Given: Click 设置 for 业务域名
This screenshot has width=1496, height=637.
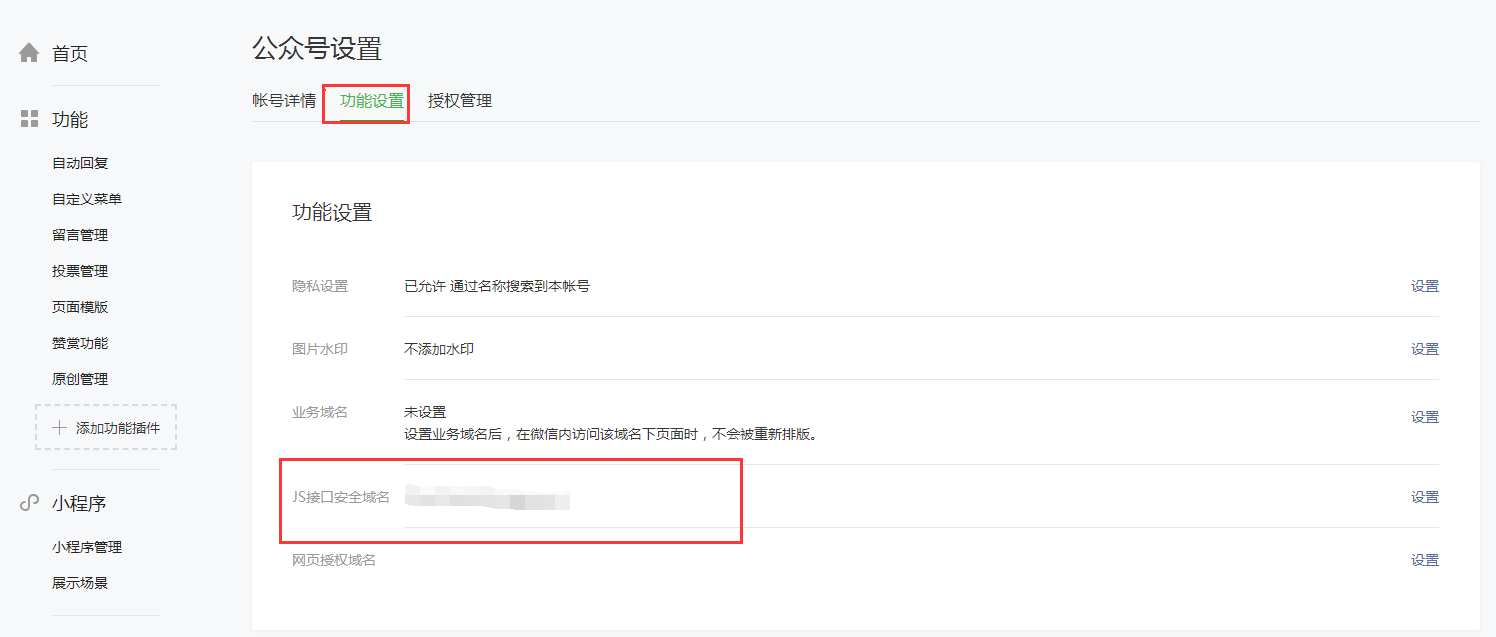Looking at the screenshot, I should [1425, 416].
